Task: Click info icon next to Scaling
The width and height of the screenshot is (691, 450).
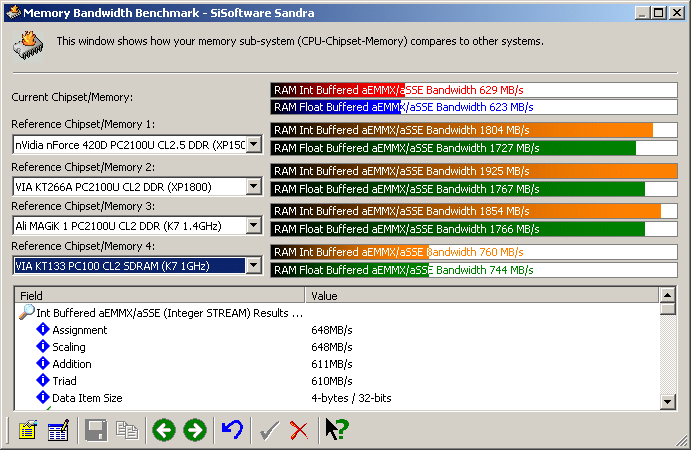Action: point(43,346)
